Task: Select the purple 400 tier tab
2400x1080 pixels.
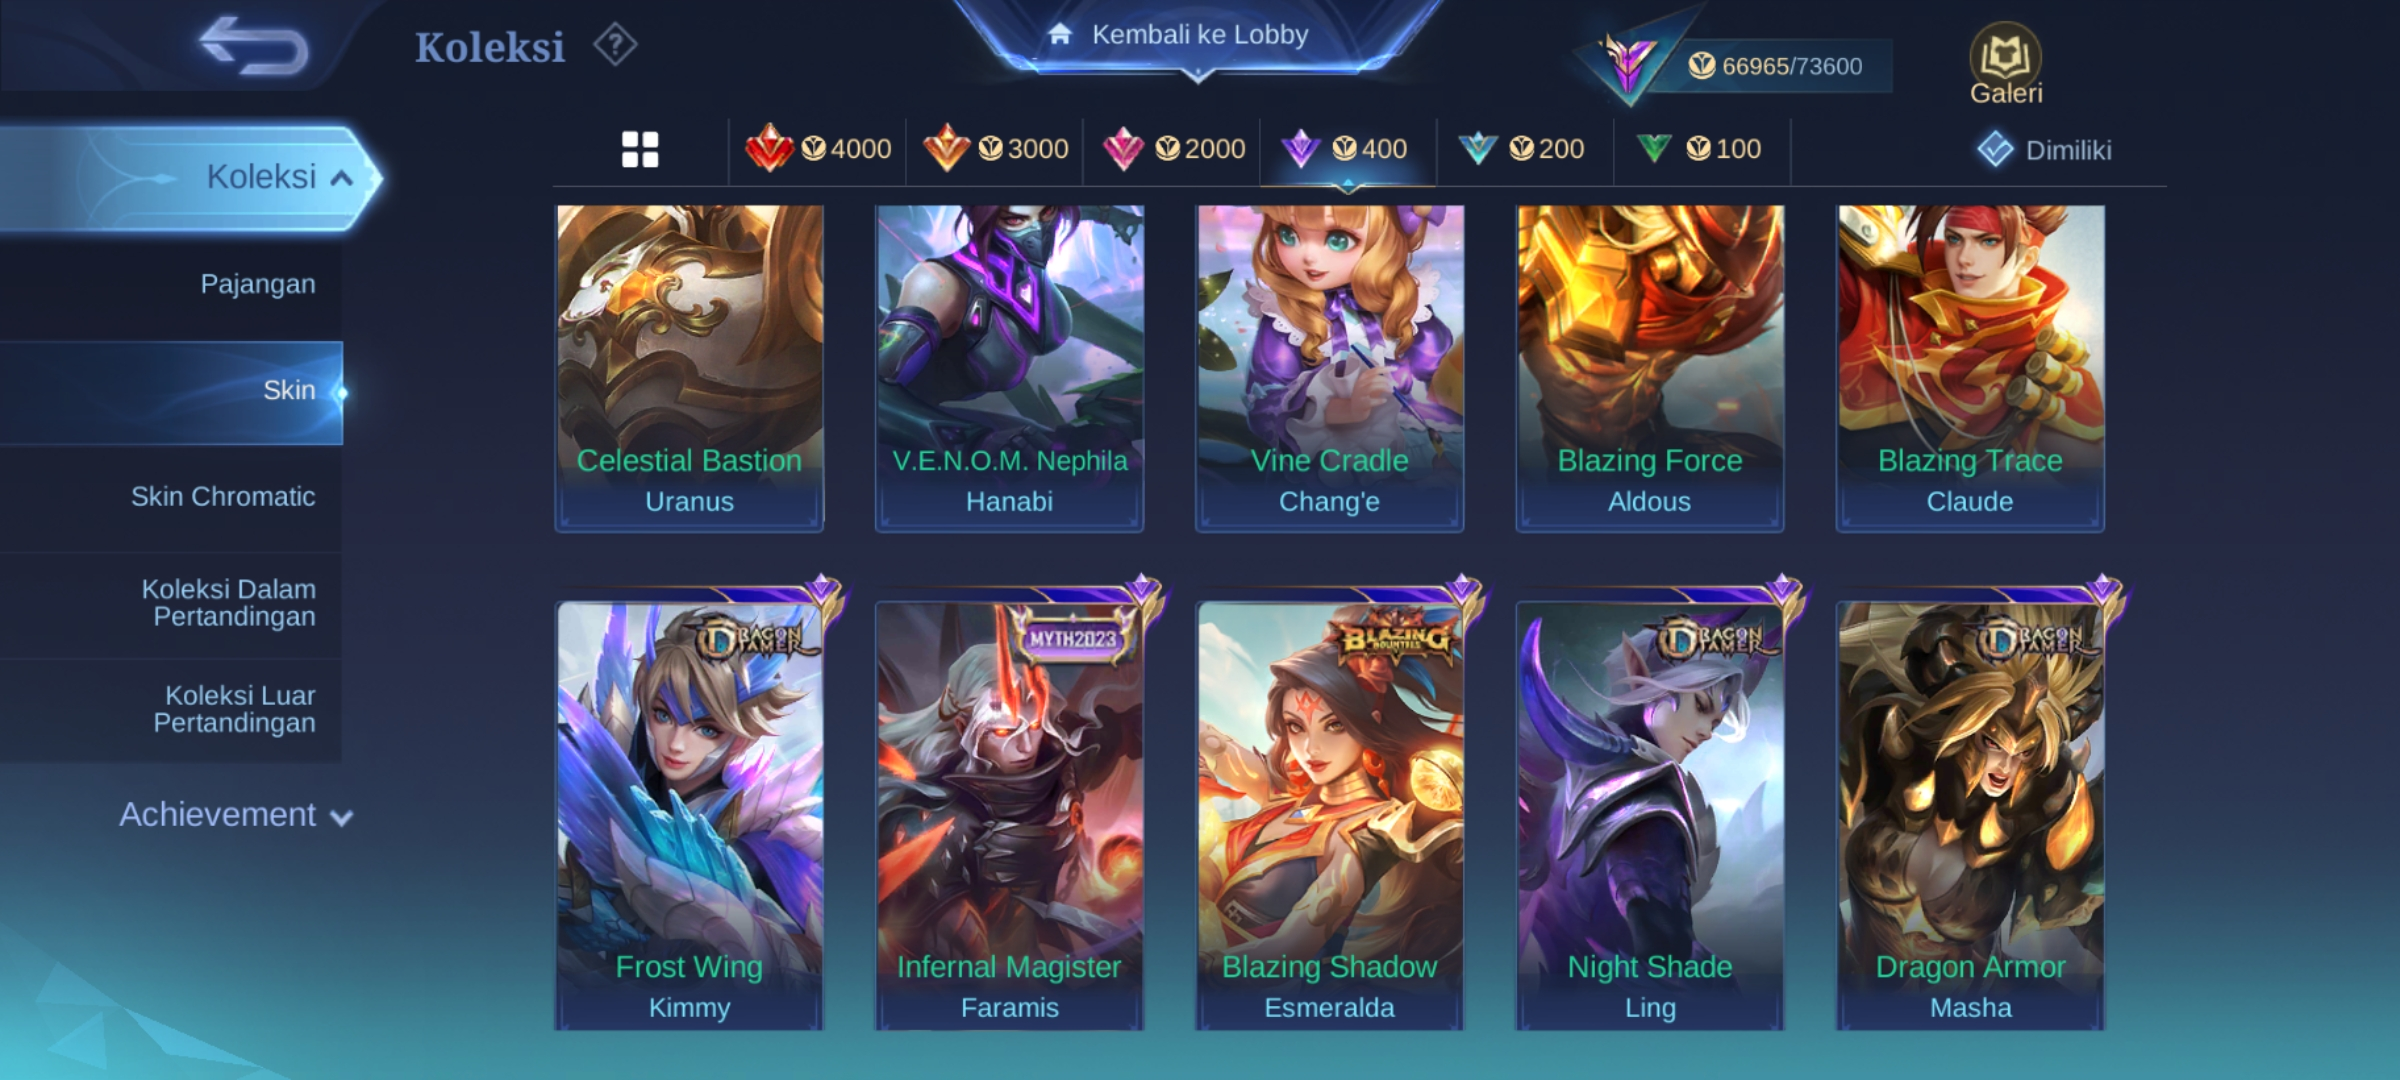Action: (x=1347, y=149)
